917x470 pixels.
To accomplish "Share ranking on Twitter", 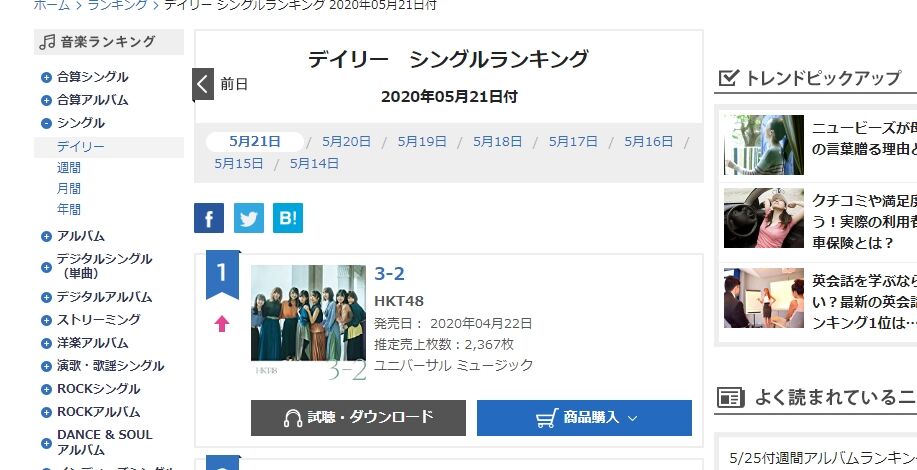I will 249,219.
